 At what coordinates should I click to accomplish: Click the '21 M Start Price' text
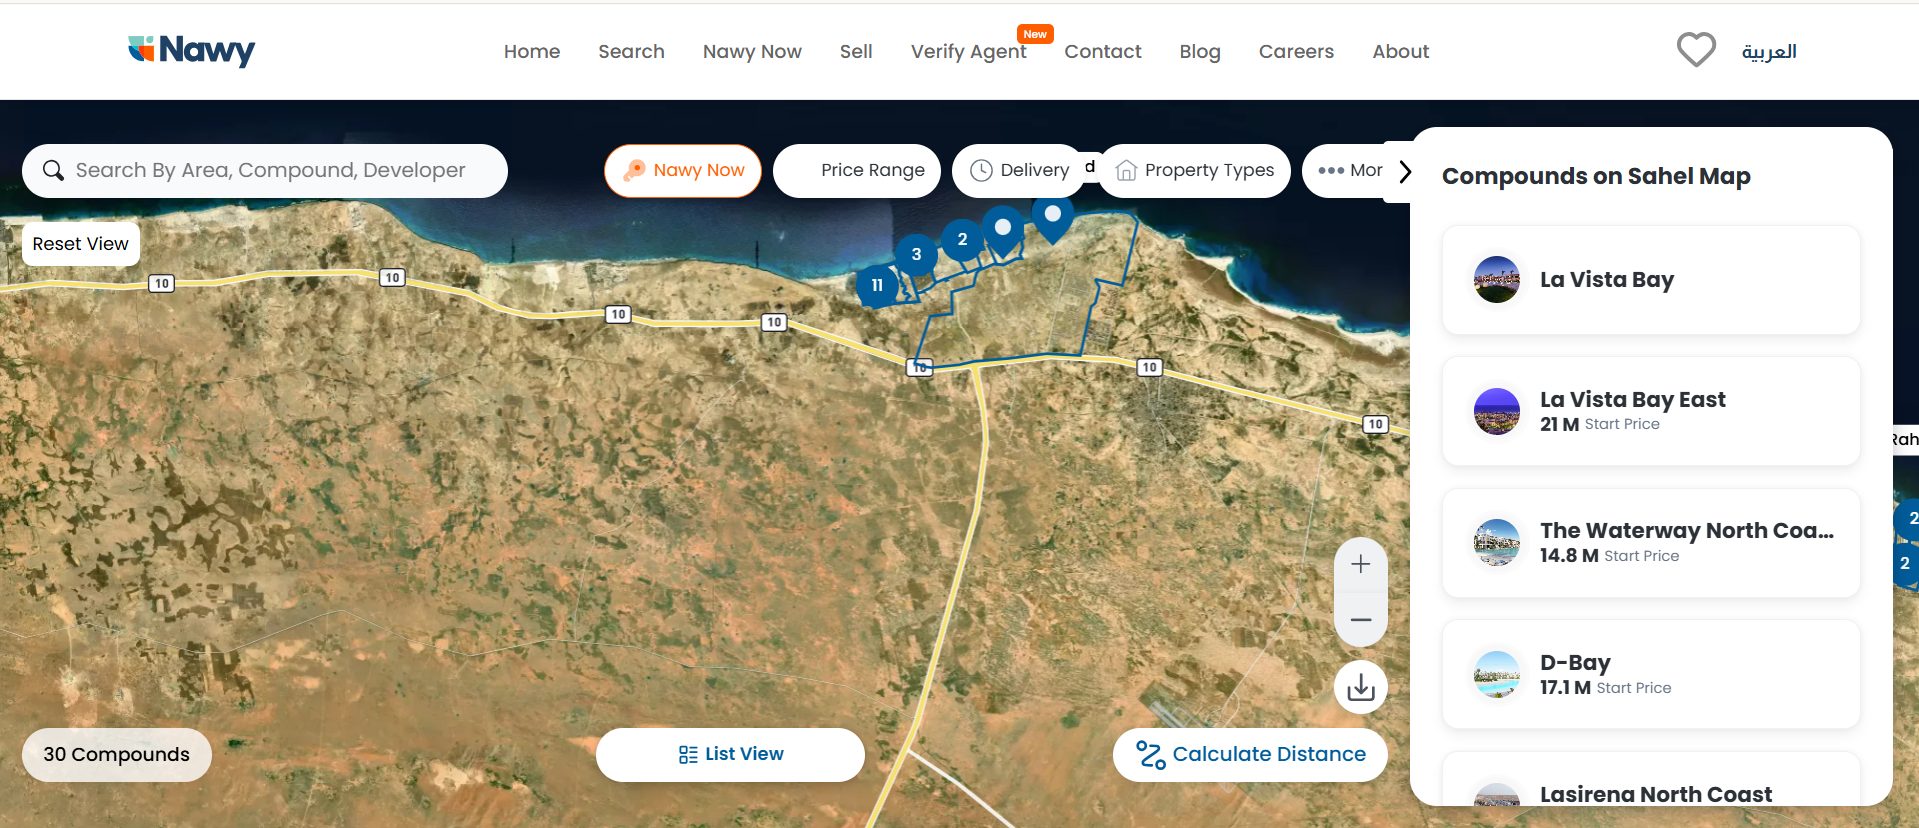(x=1599, y=424)
